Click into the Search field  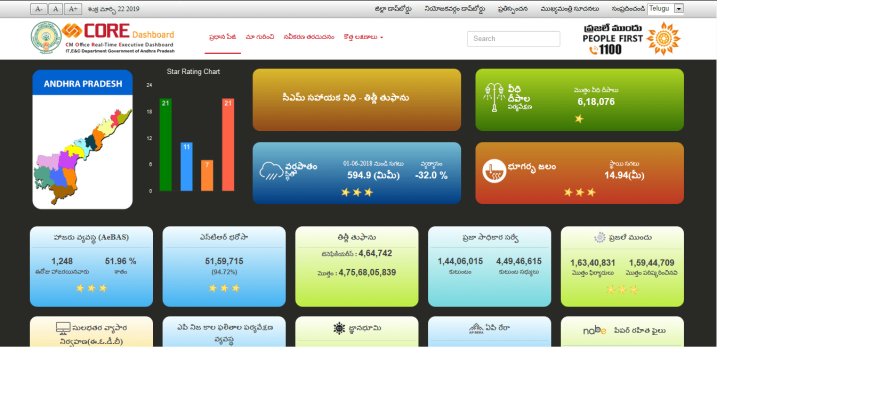(513, 39)
